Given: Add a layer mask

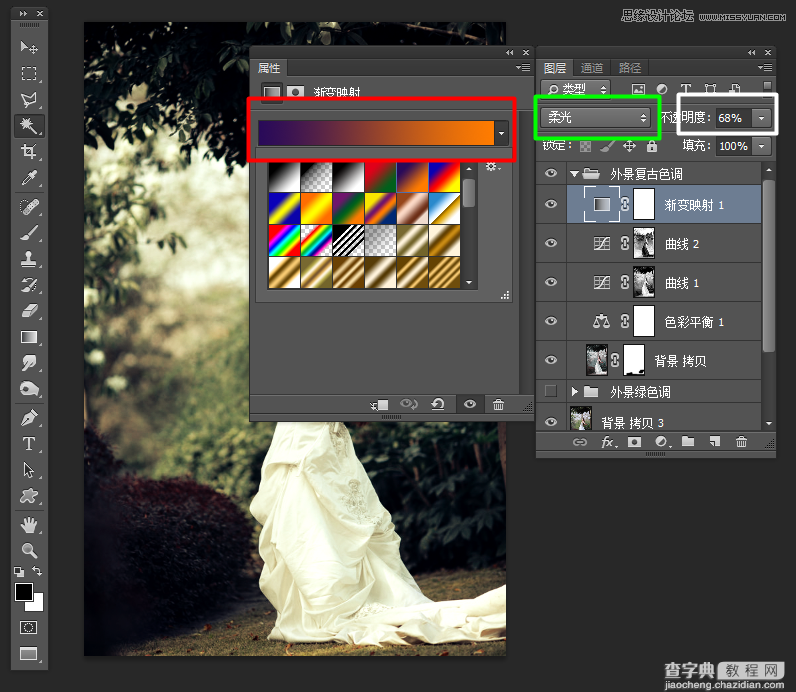Looking at the screenshot, I should pos(635,442).
